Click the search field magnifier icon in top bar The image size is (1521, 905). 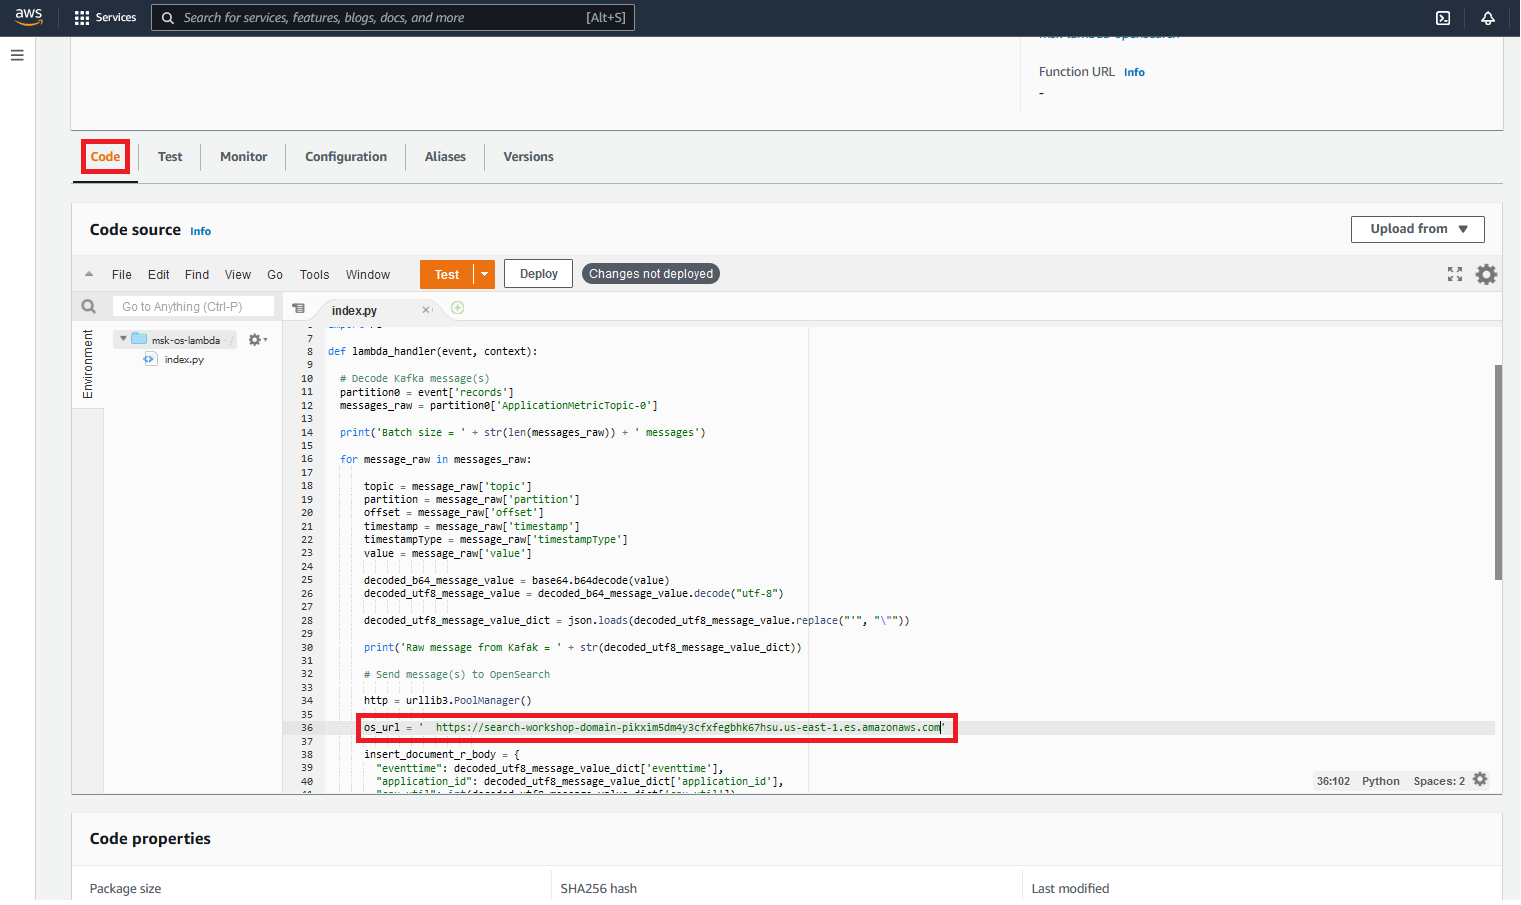[x=168, y=18]
